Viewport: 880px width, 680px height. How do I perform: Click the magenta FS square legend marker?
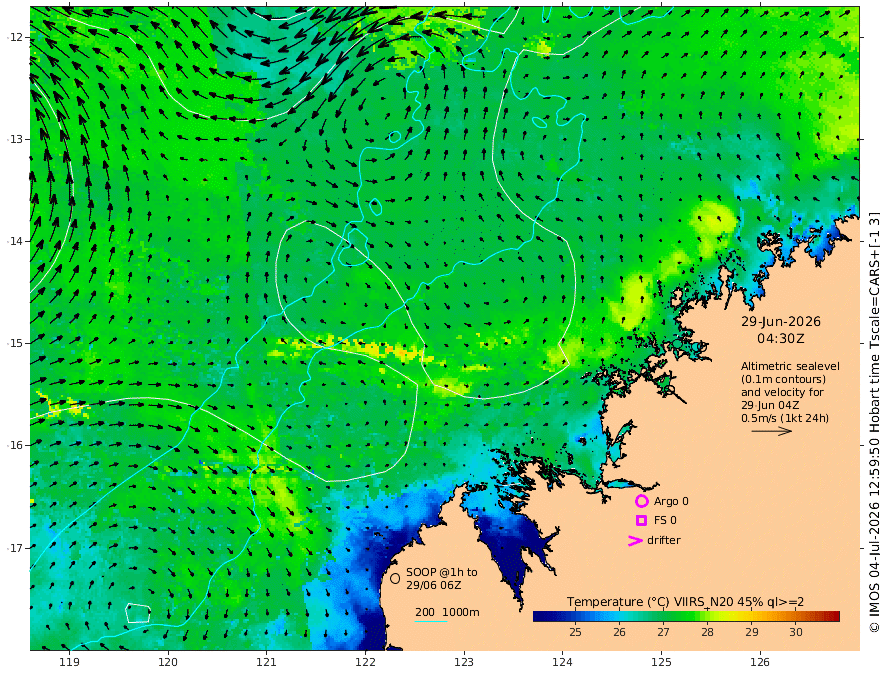pos(641,521)
